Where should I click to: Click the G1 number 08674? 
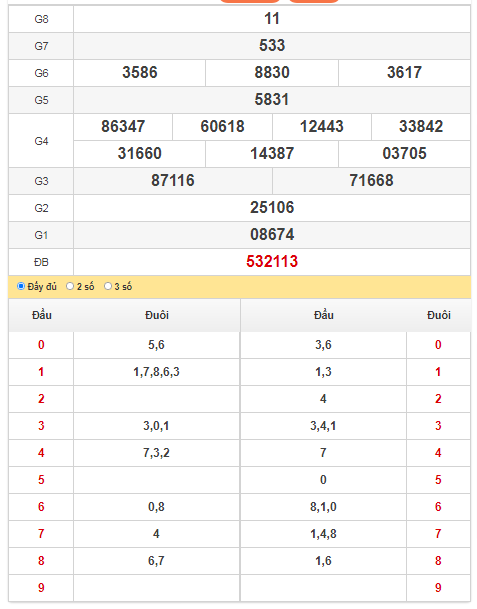point(272,235)
